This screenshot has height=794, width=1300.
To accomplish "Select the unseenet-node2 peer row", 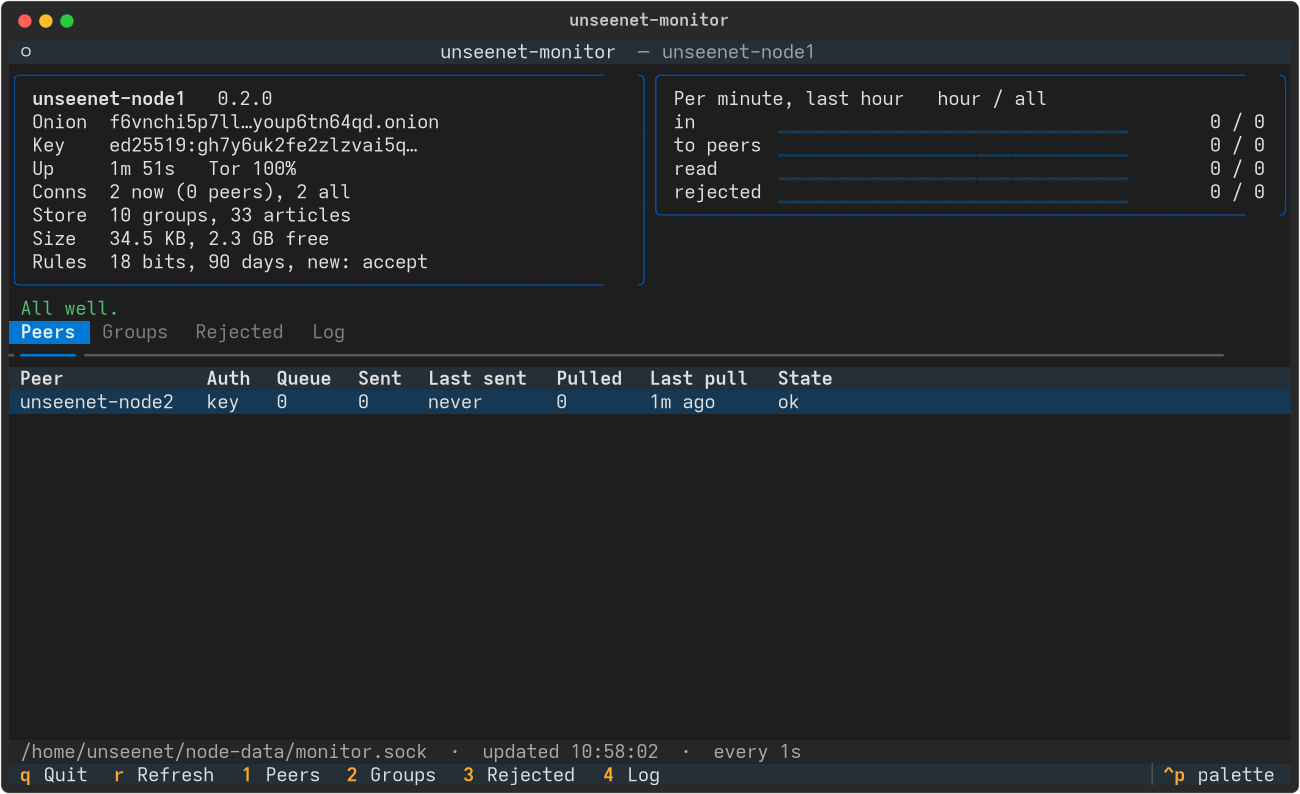I will 650,402.
